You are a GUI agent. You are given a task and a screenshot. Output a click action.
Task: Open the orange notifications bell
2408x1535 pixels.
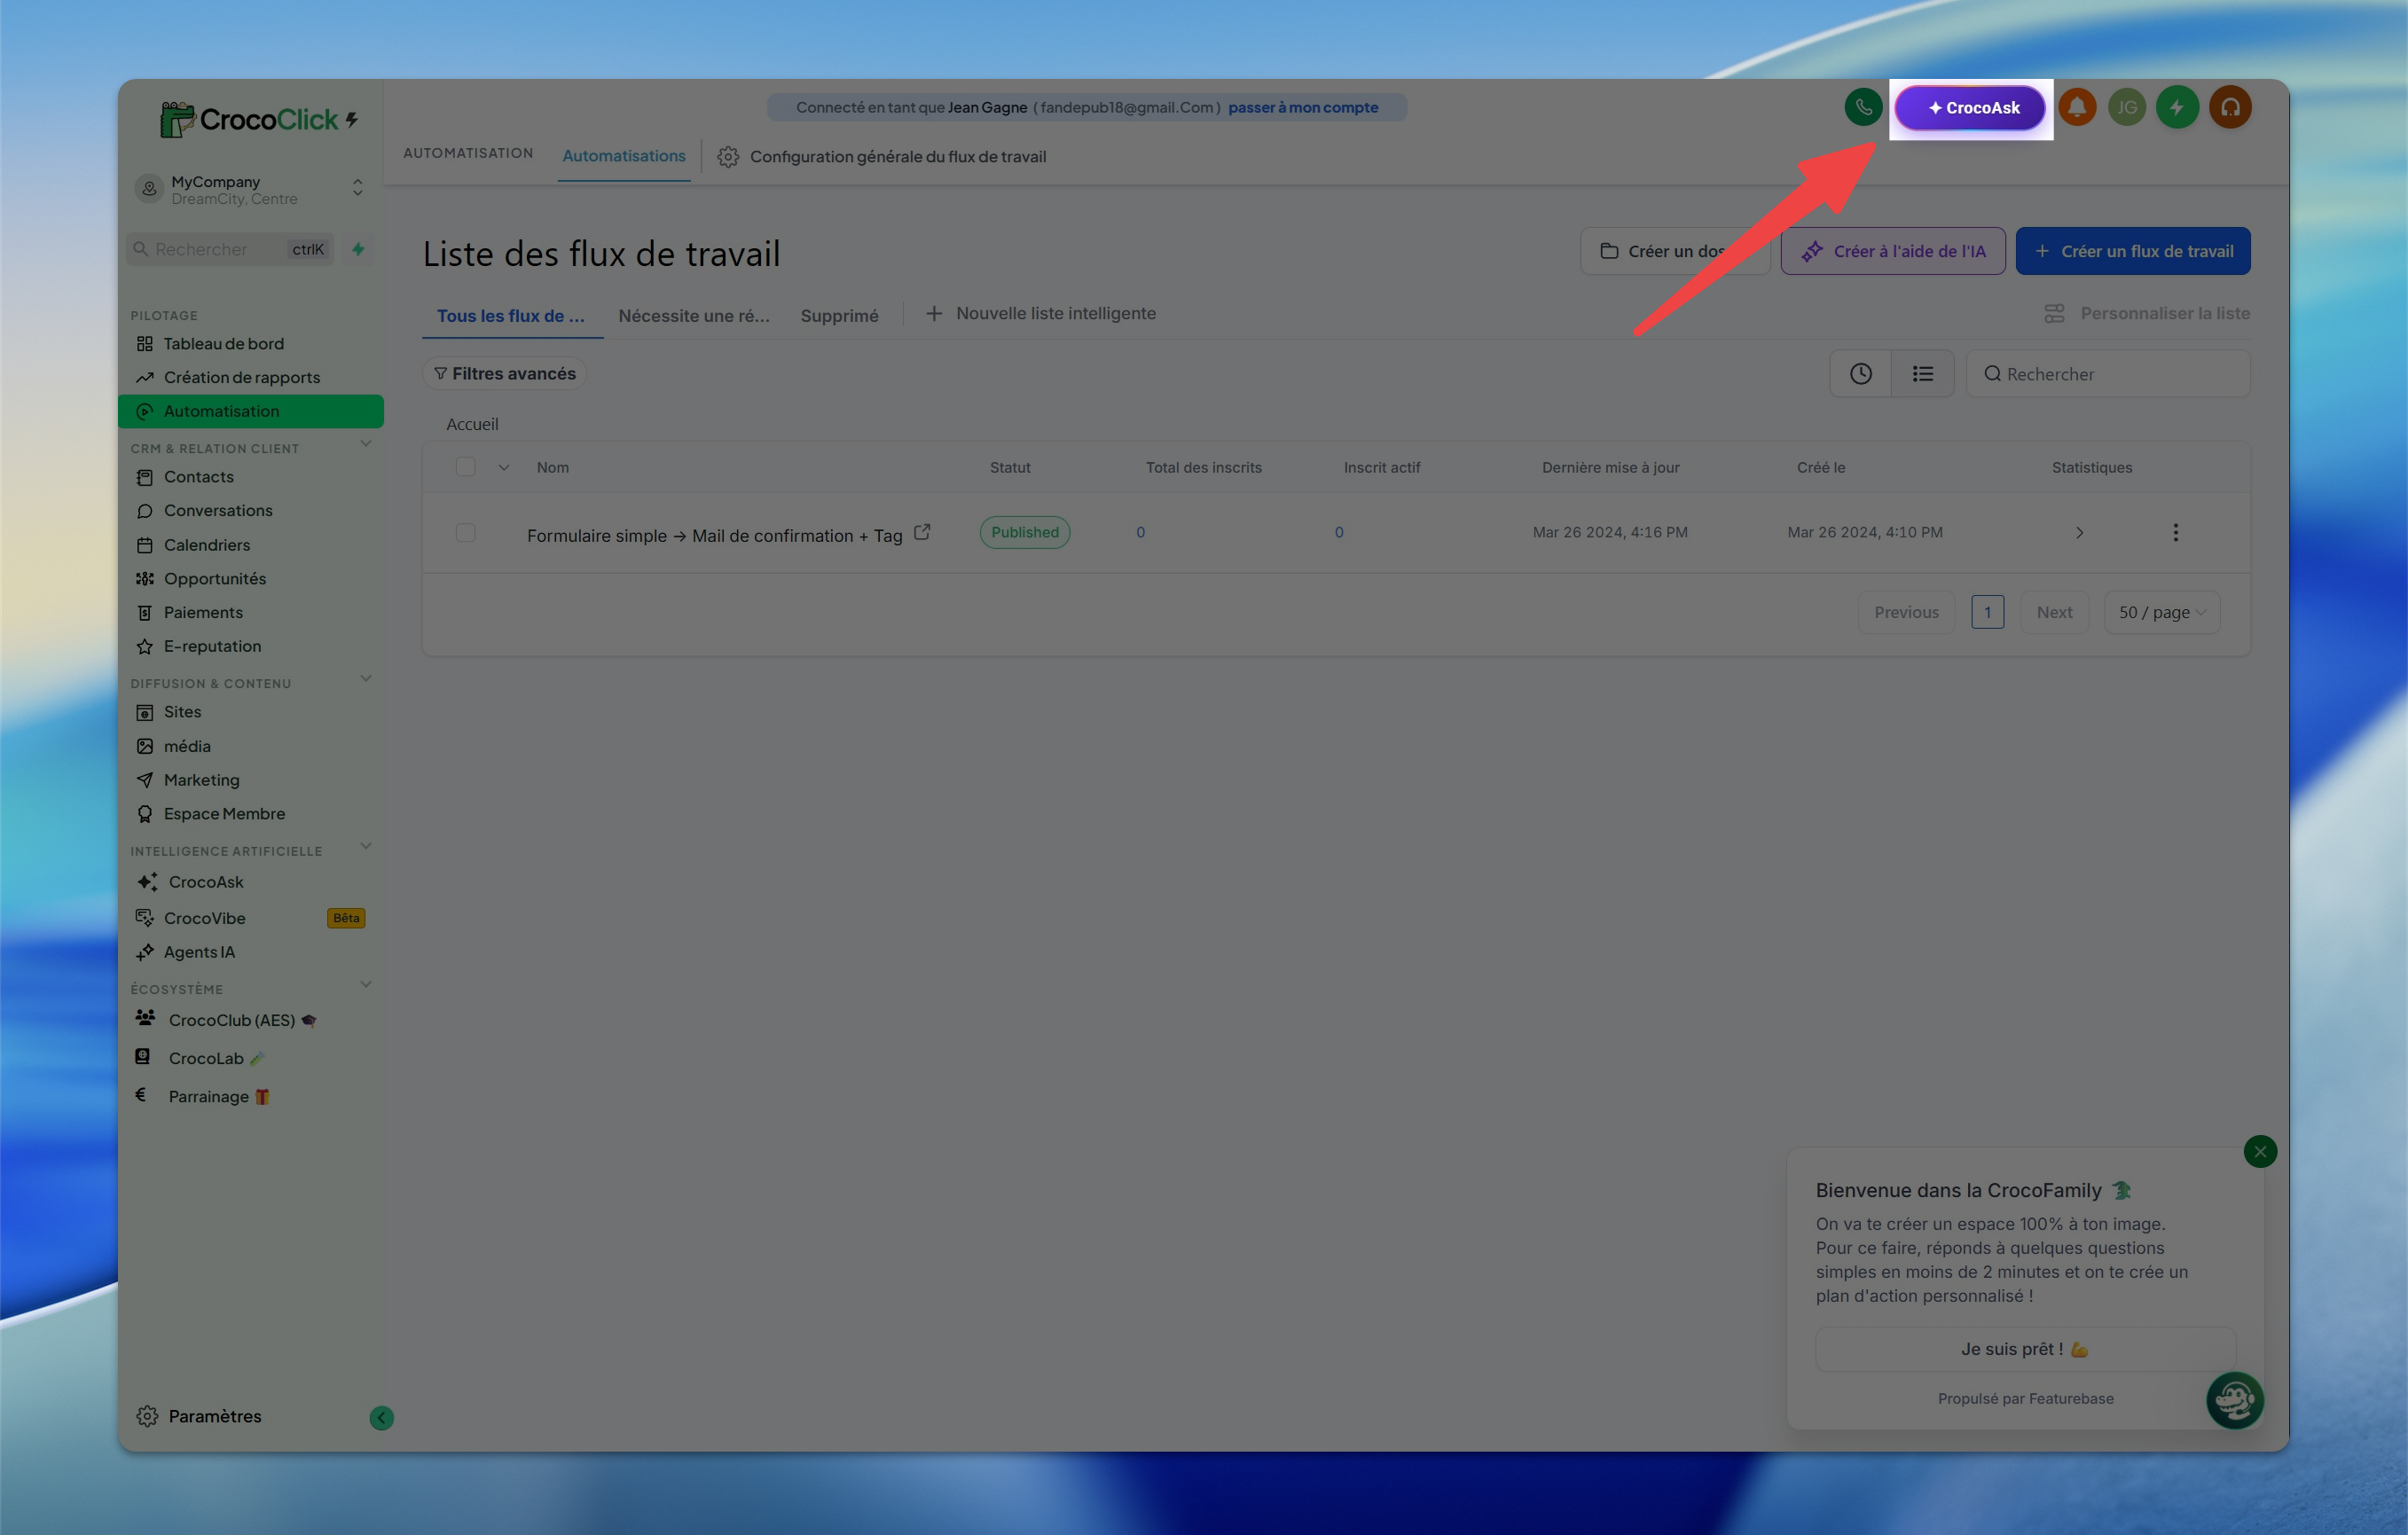2077,107
